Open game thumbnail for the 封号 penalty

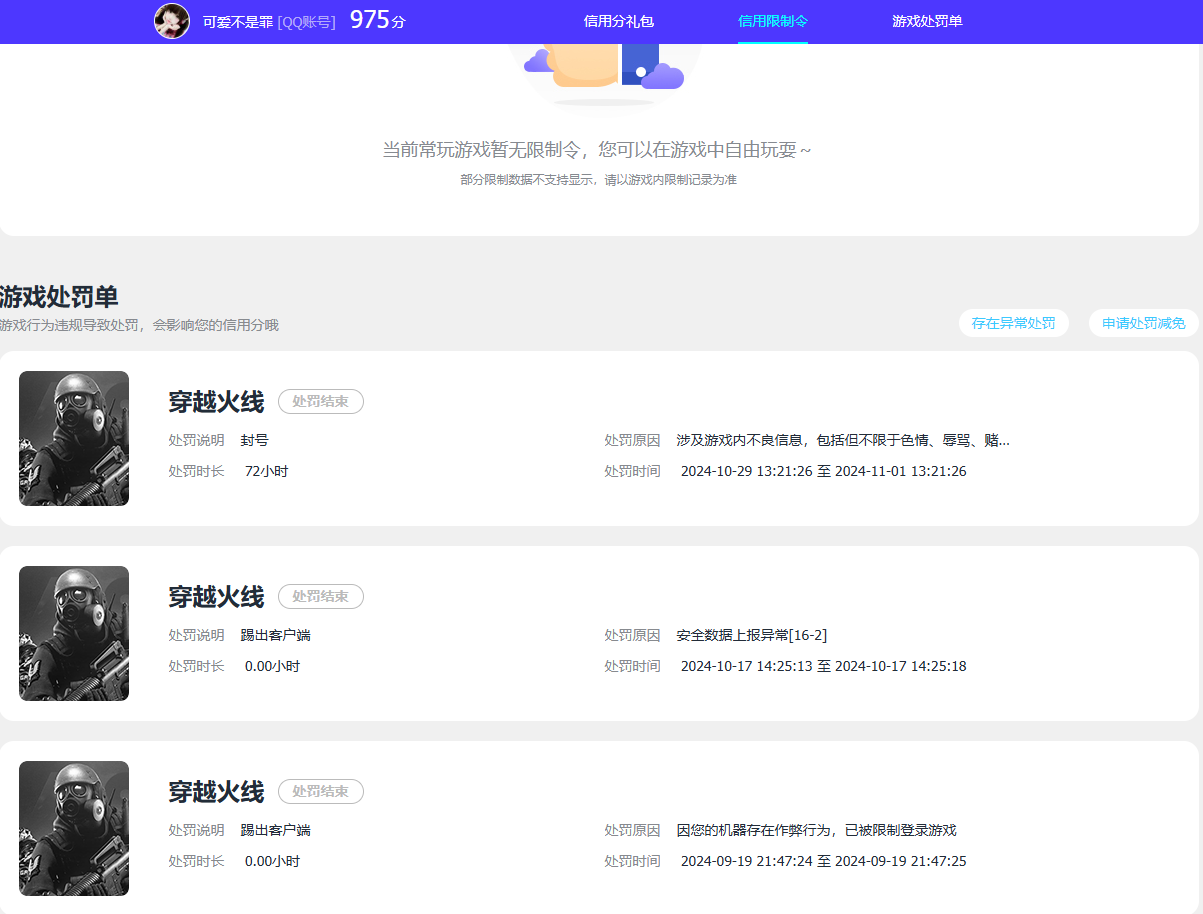[74, 438]
